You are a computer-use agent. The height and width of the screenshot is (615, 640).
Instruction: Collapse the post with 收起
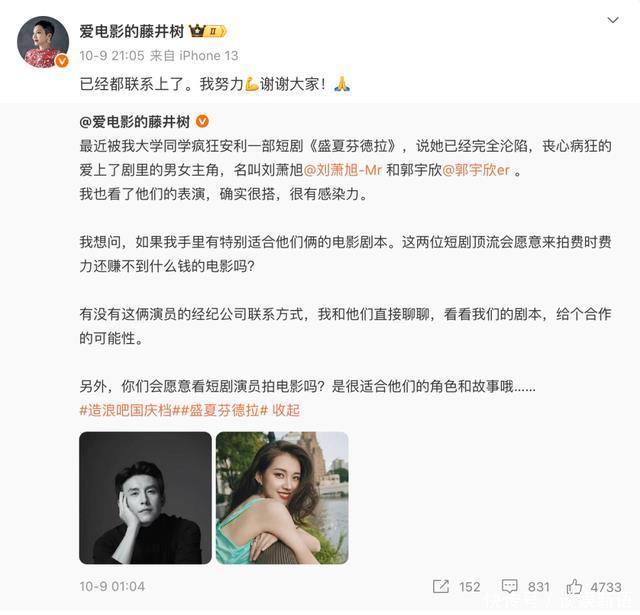point(286,410)
